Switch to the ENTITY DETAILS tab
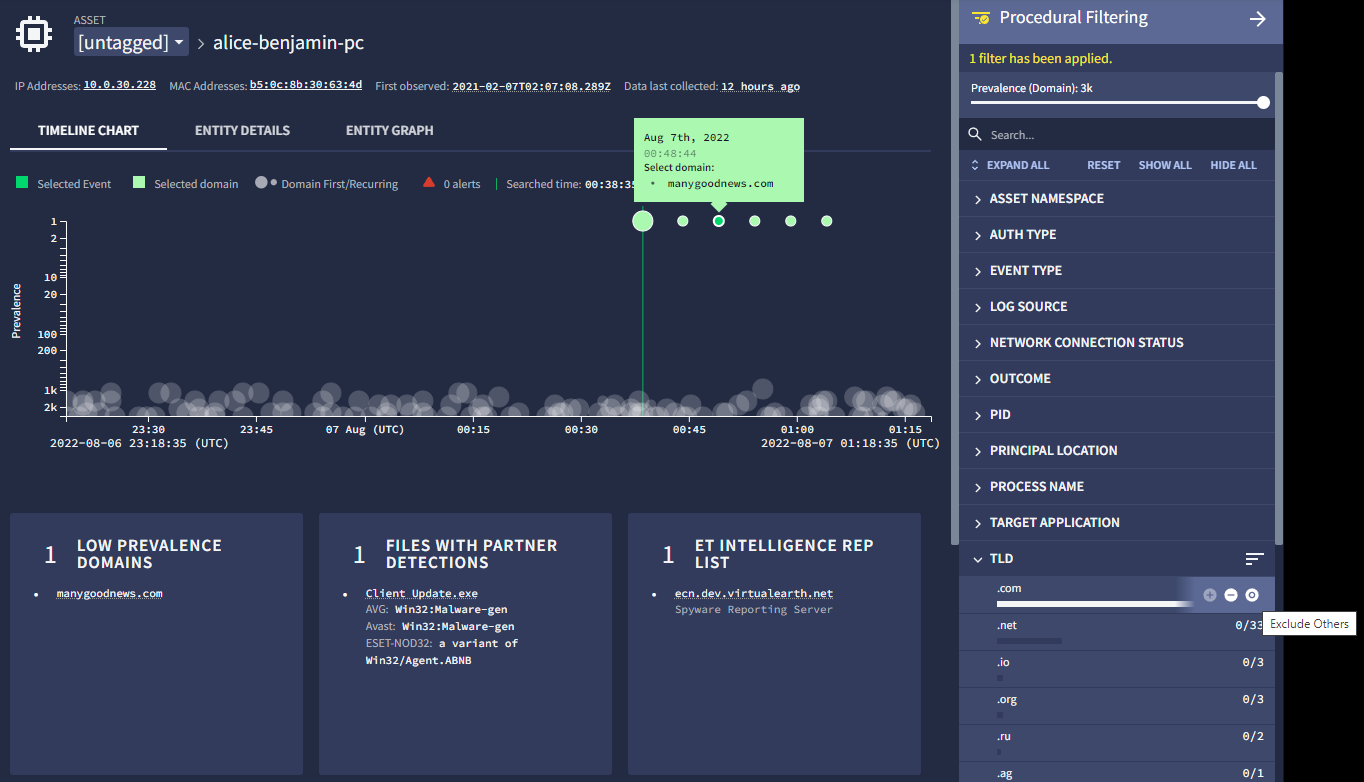Image resolution: width=1364 pixels, height=782 pixels. tap(243, 130)
